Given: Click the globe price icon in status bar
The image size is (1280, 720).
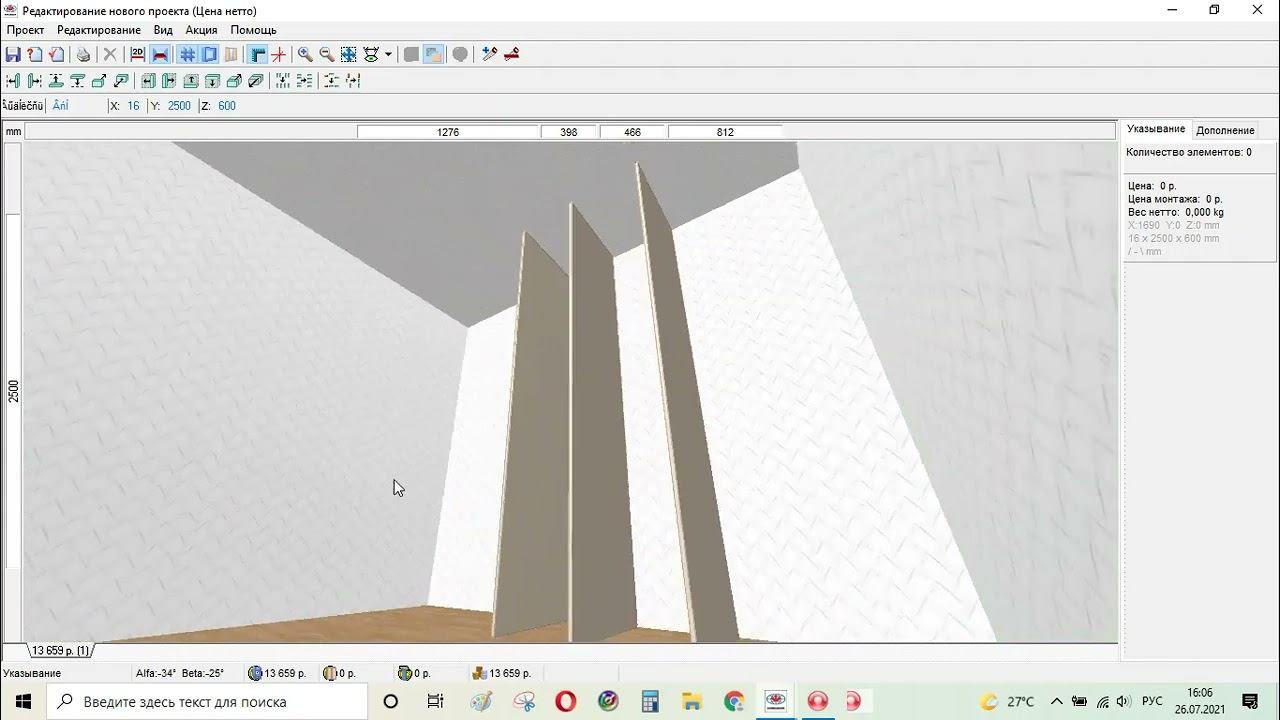Looking at the screenshot, I should coord(255,673).
